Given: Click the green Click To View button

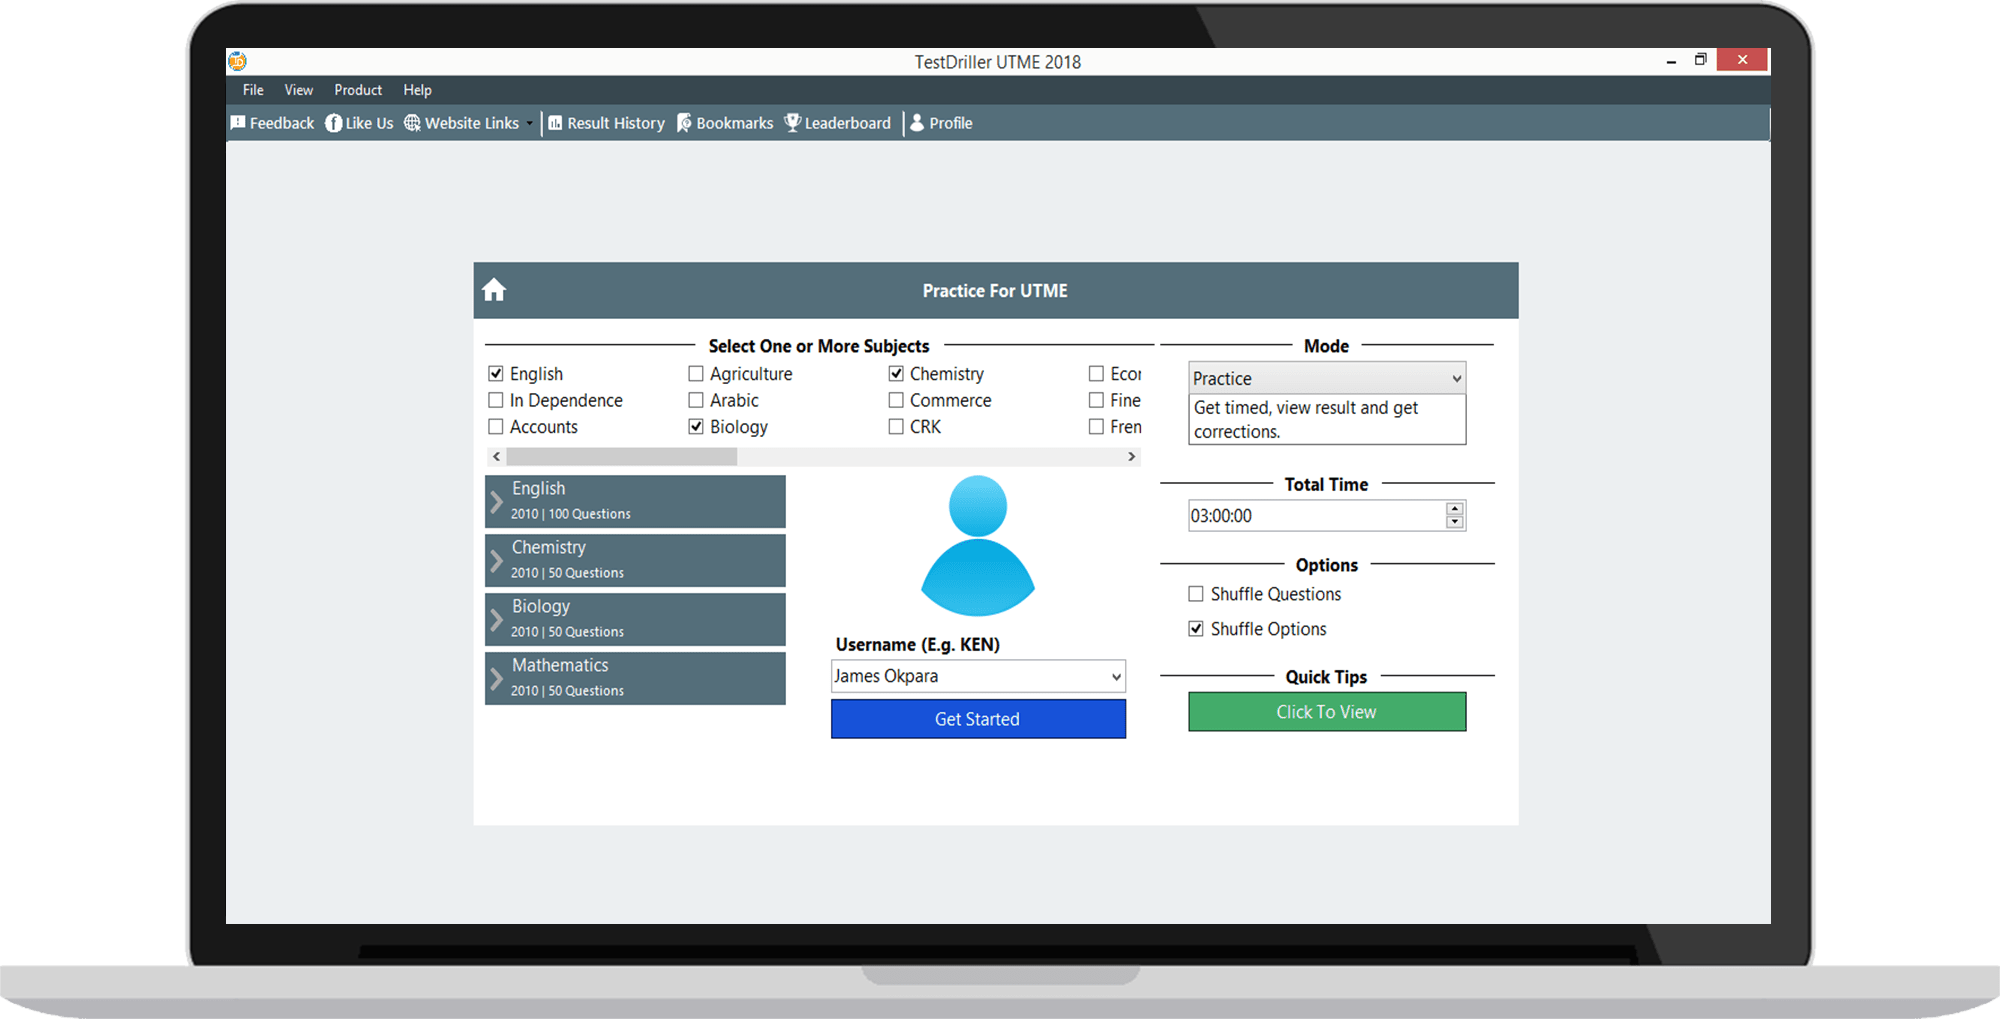Looking at the screenshot, I should pyautogui.click(x=1326, y=712).
